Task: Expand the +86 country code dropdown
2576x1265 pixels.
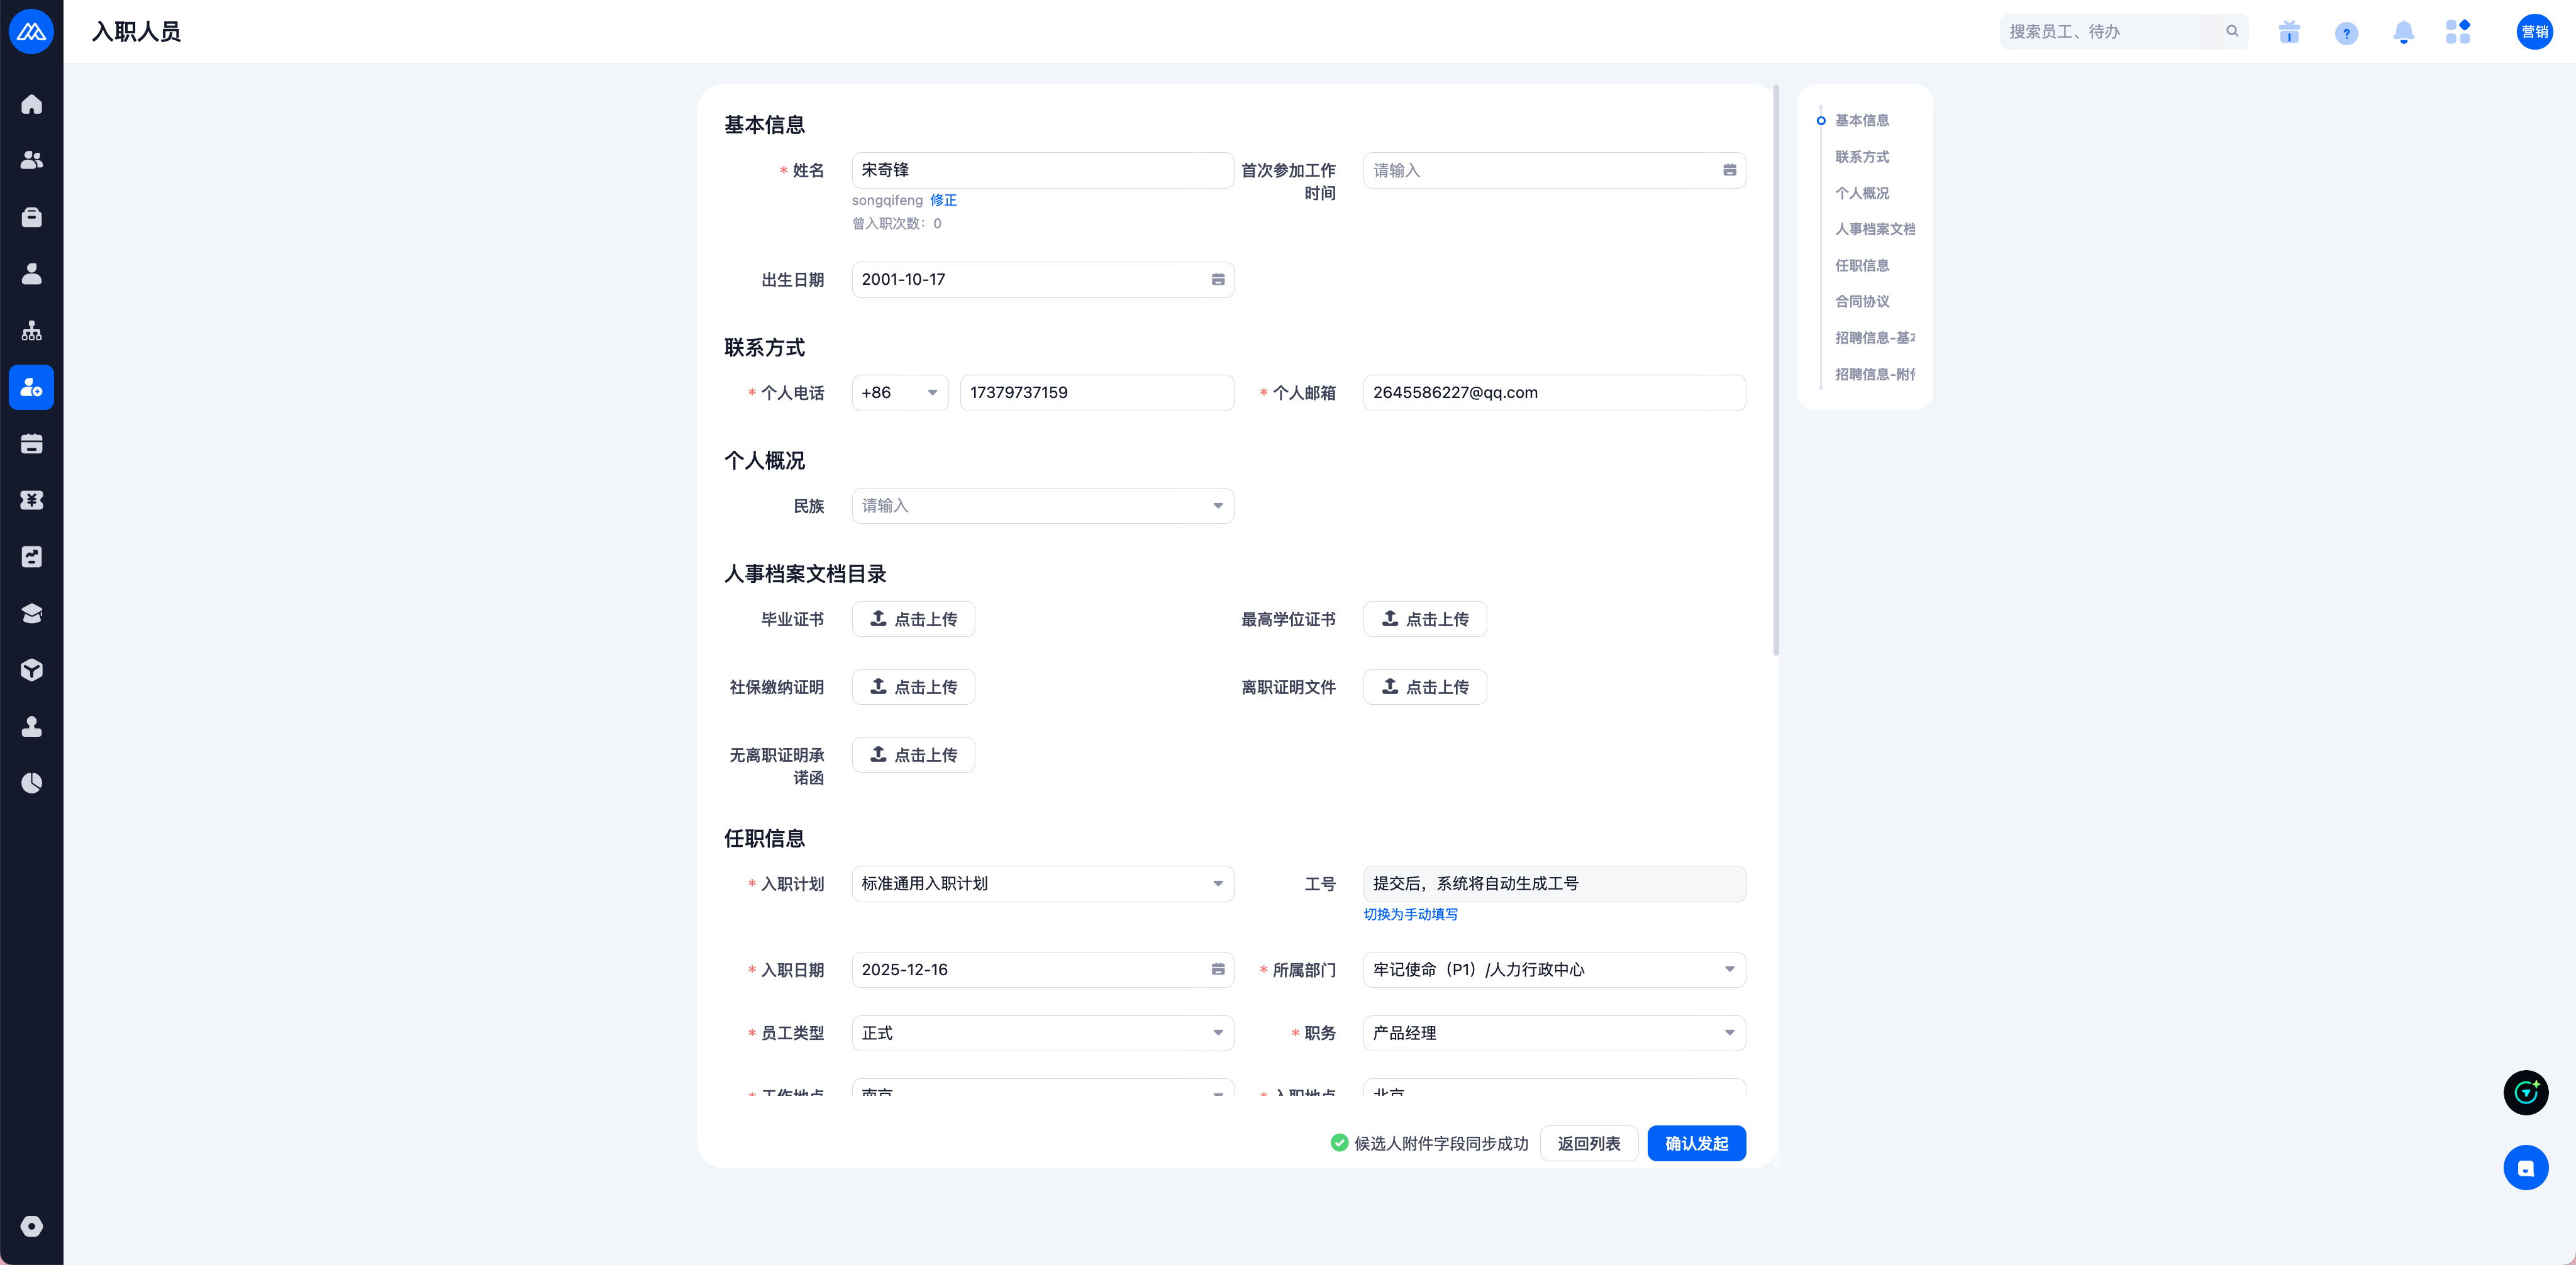Action: [899, 393]
